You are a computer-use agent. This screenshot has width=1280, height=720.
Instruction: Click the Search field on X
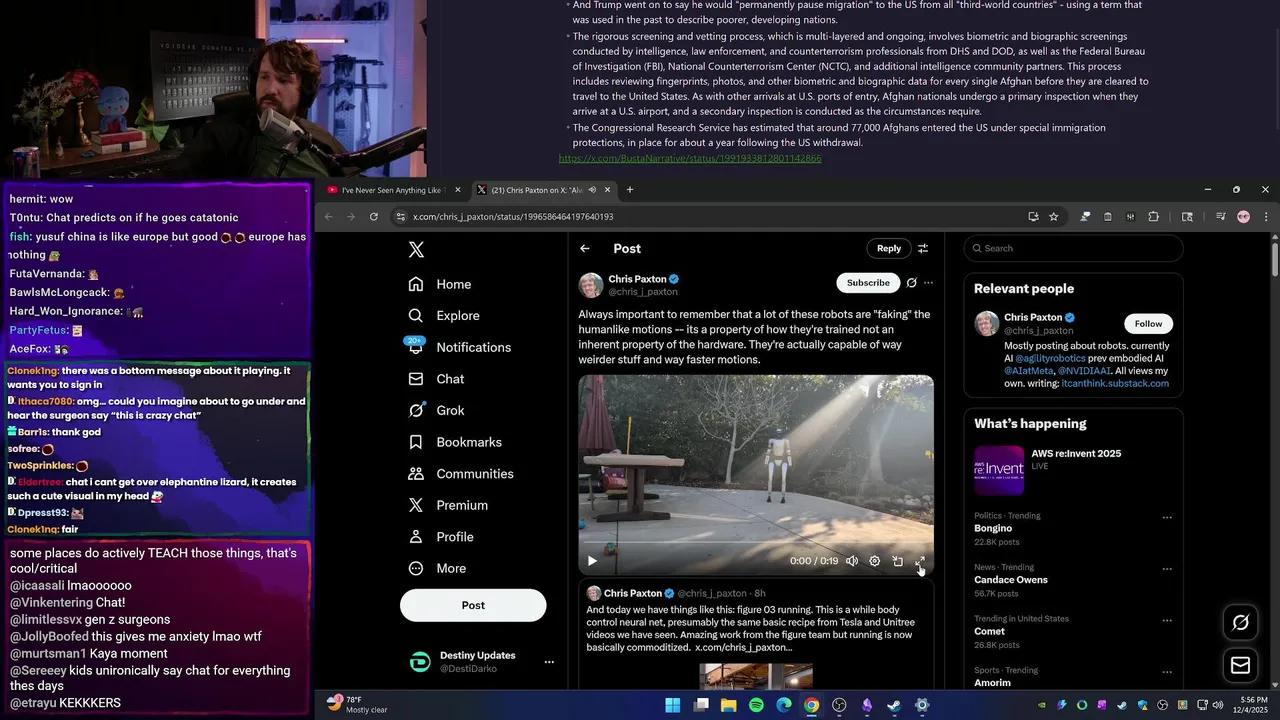point(1073,248)
